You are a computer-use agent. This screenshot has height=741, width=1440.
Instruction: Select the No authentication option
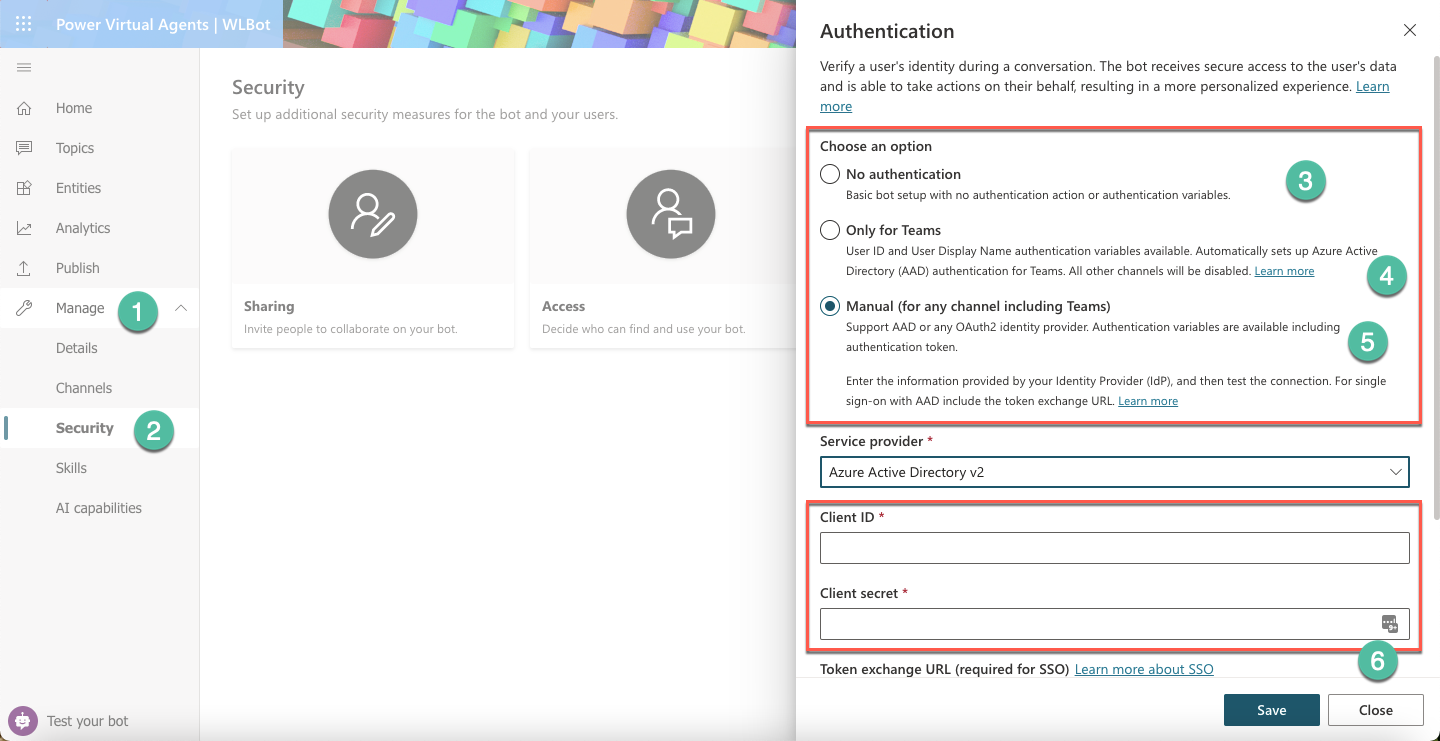tap(830, 174)
